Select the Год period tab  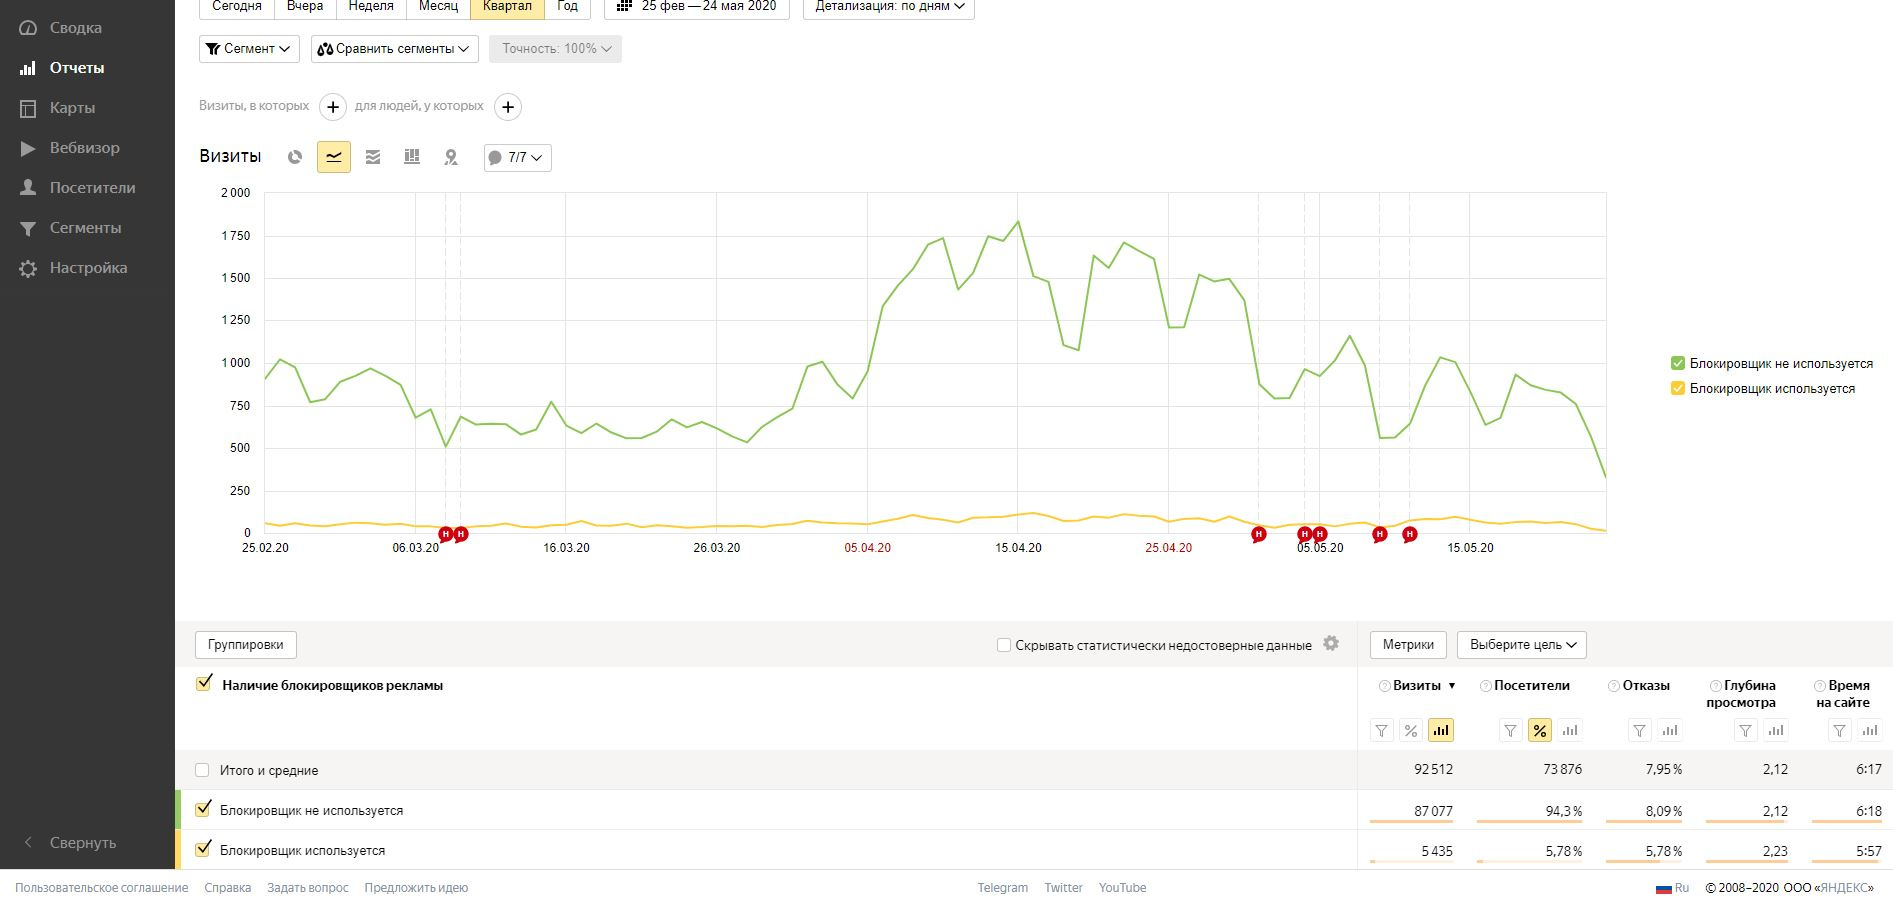click(567, 6)
